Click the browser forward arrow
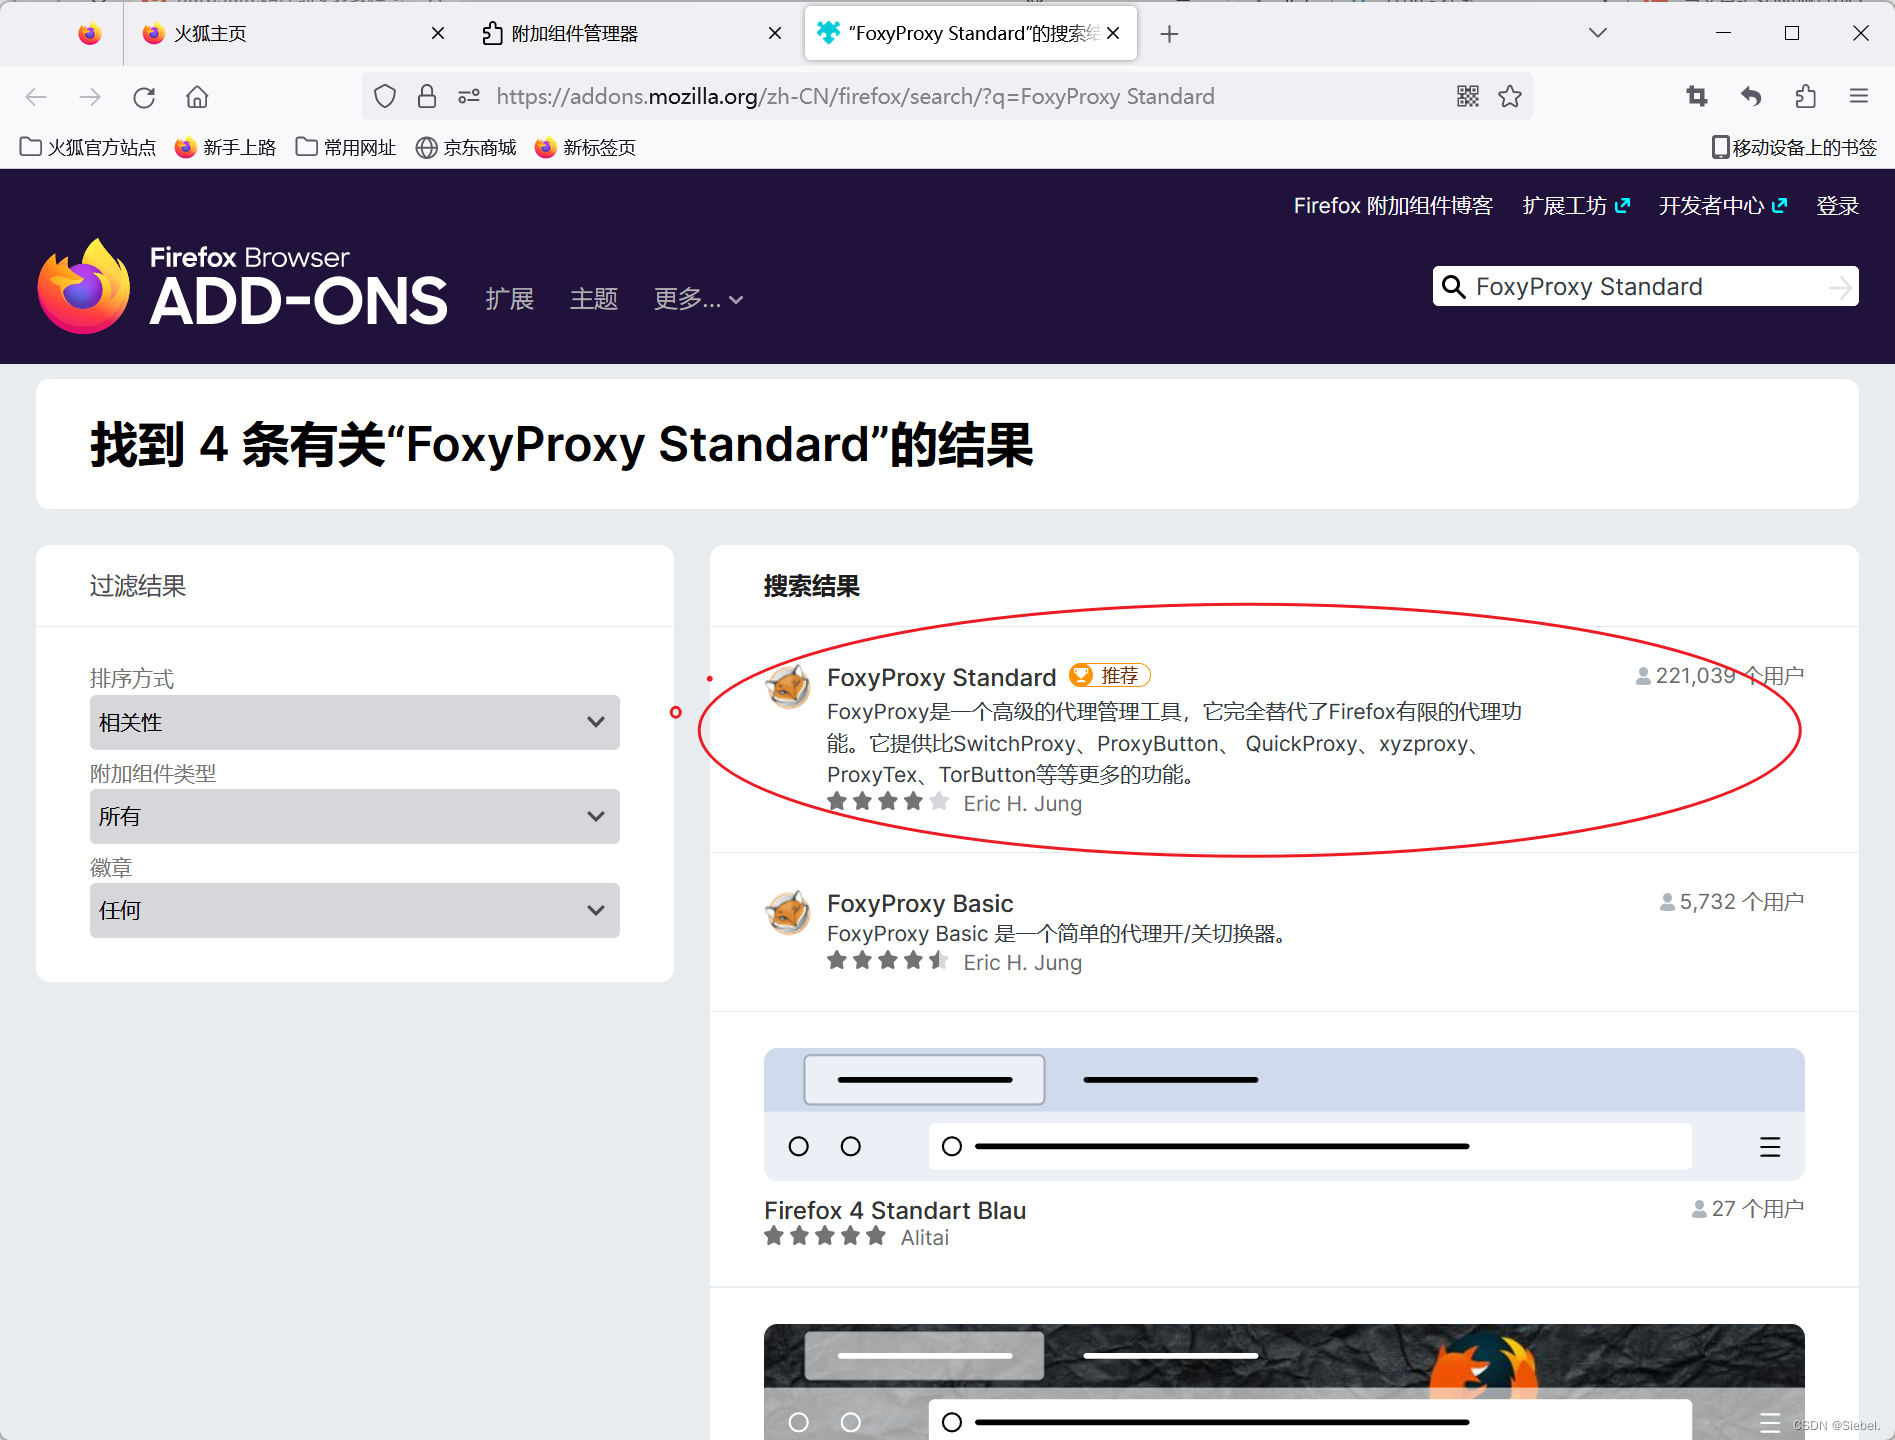The image size is (1895, 1440). pos(90,97)
